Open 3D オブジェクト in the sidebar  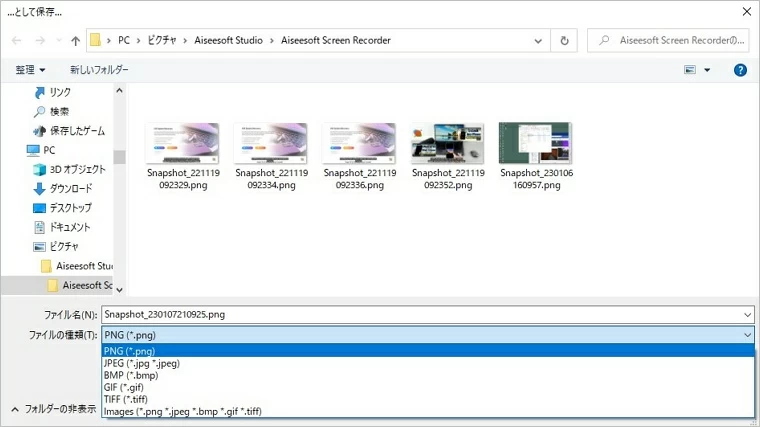(69, 170)
